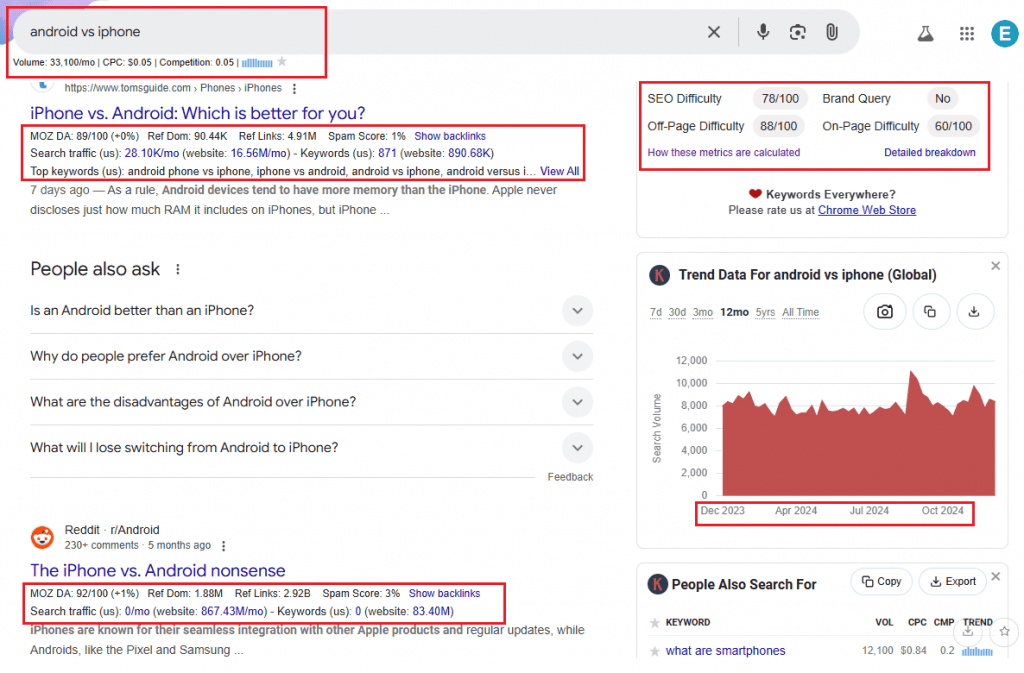Screen dimensions: 1024x673
Task: Star all keywords in the KEYWORD header
Action: pos(655,623)
